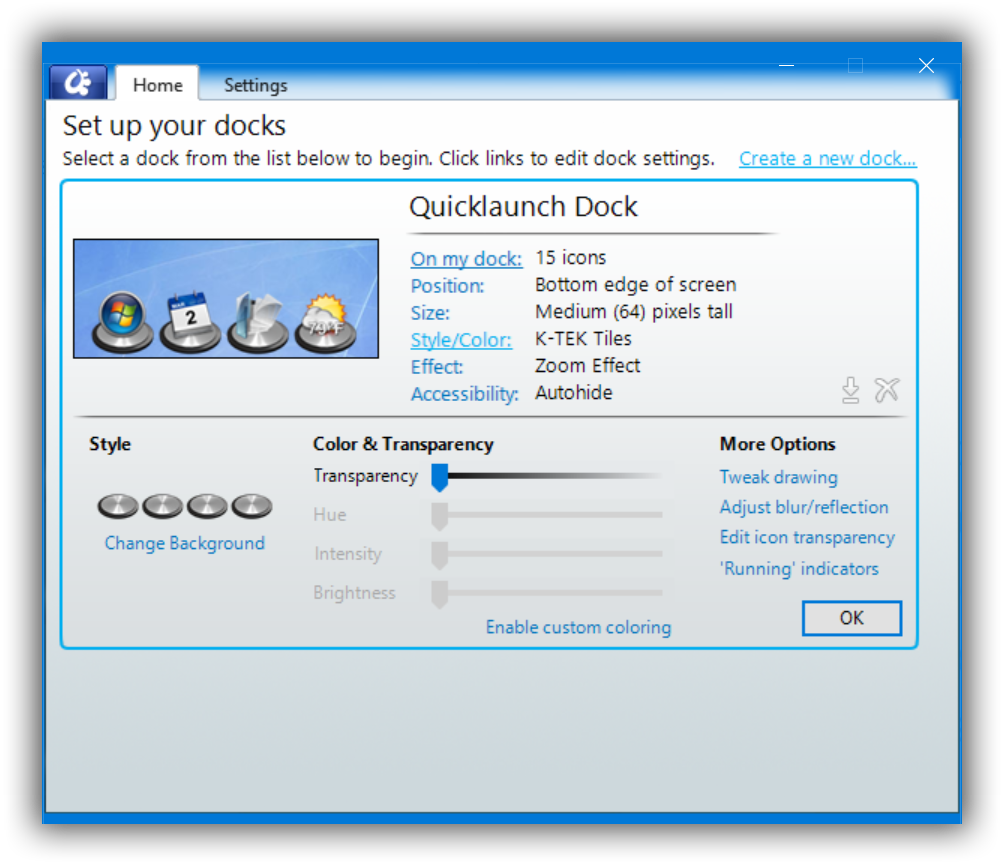This screenshot has width=1004, height=866.
Task: Click the download dock backgrounds icon
Action: [x=850, y=391]
